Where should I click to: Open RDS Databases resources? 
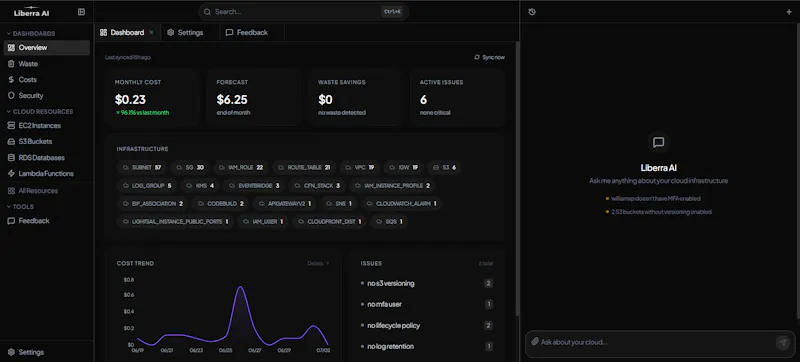46,158
